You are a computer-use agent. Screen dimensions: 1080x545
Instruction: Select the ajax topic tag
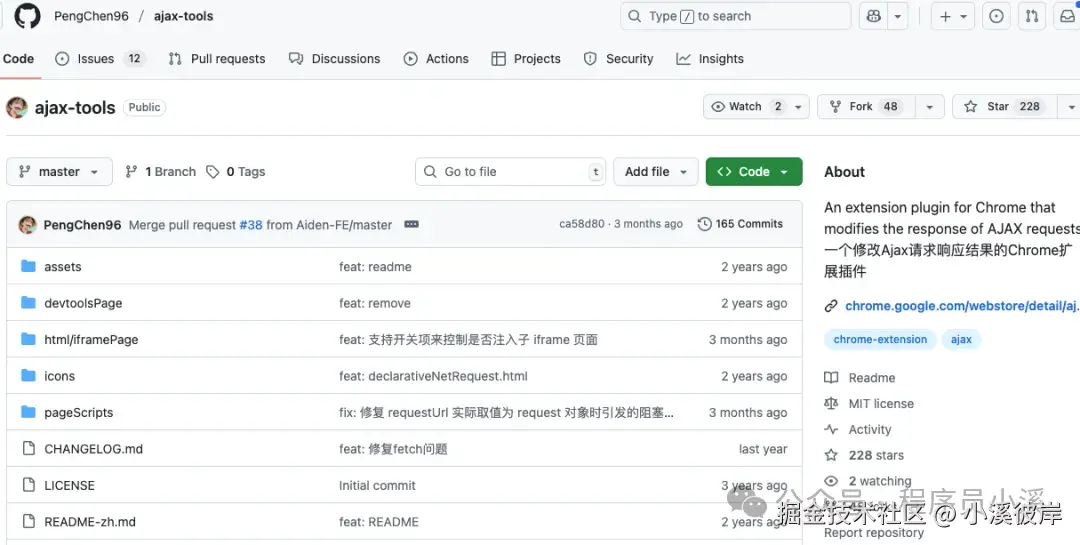[961, 340]
